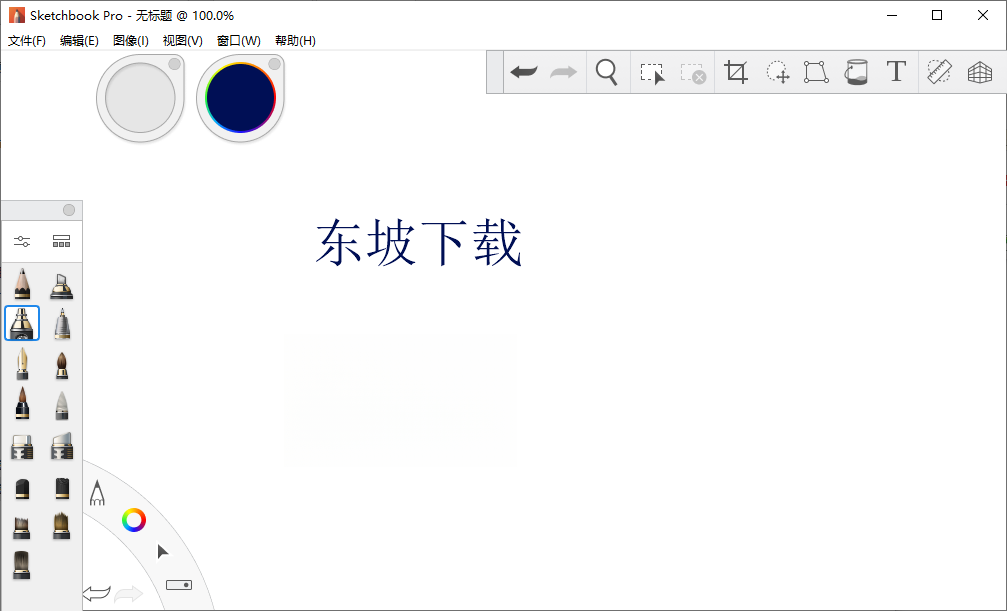This screenshot has width=1007, height=611.
Task: Select the left black flat marker
Action: click(22, 489)
